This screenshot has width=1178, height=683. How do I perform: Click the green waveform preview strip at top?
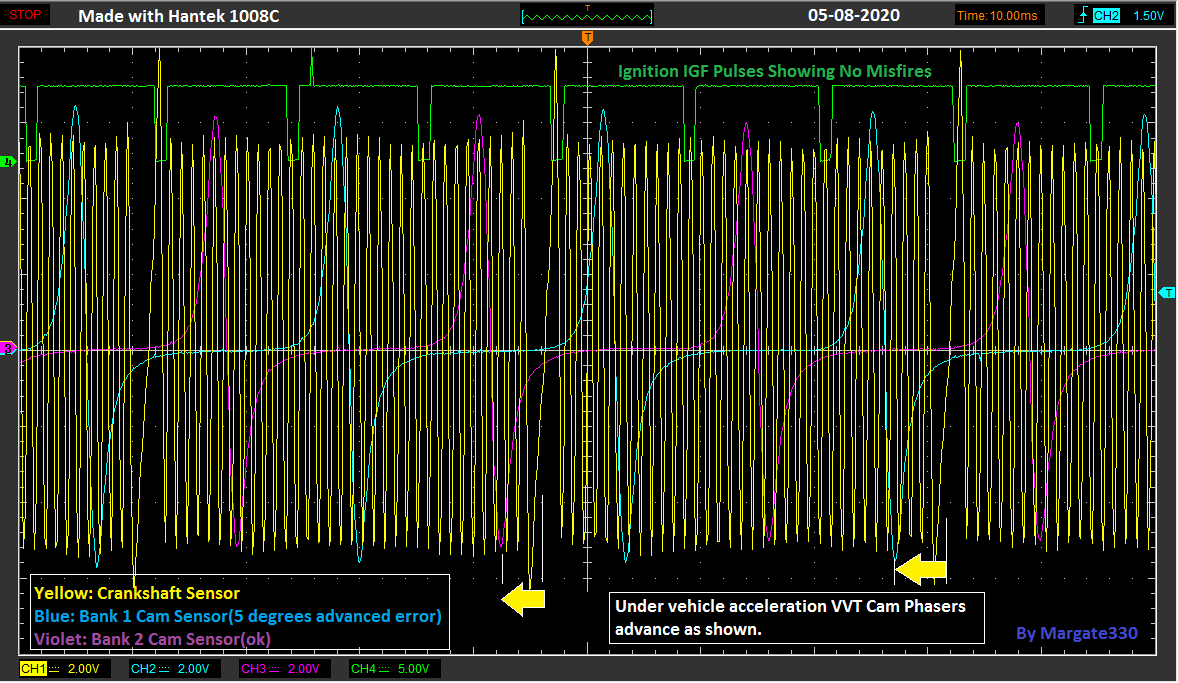586,15
